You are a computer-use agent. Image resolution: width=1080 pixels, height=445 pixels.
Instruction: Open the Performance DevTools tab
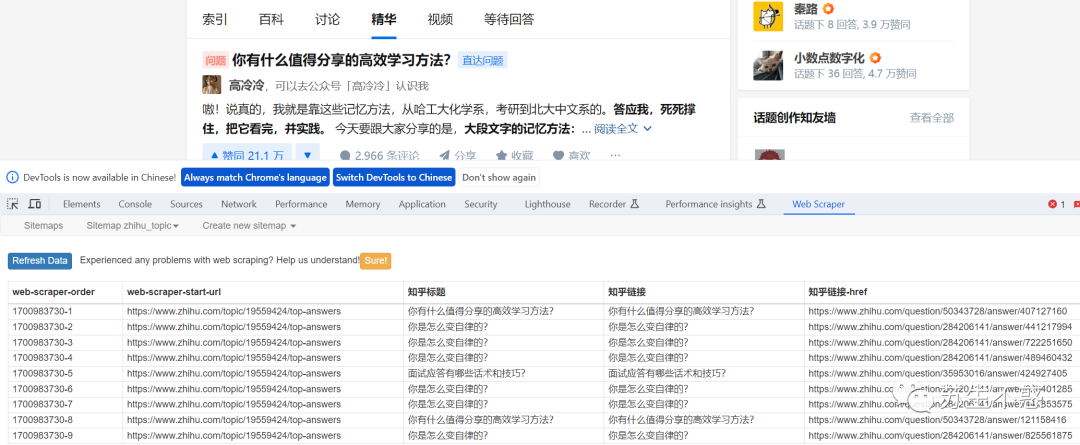pos(301,204)
